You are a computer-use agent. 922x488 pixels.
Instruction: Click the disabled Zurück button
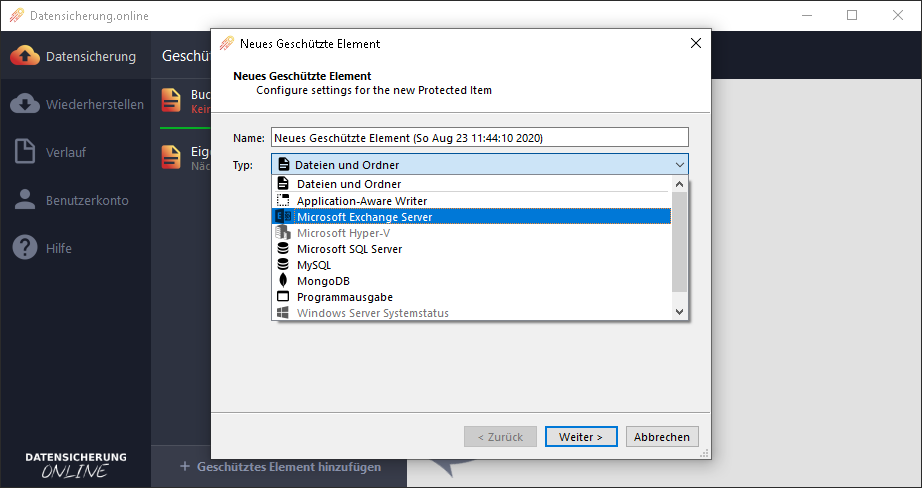[500, 437]
